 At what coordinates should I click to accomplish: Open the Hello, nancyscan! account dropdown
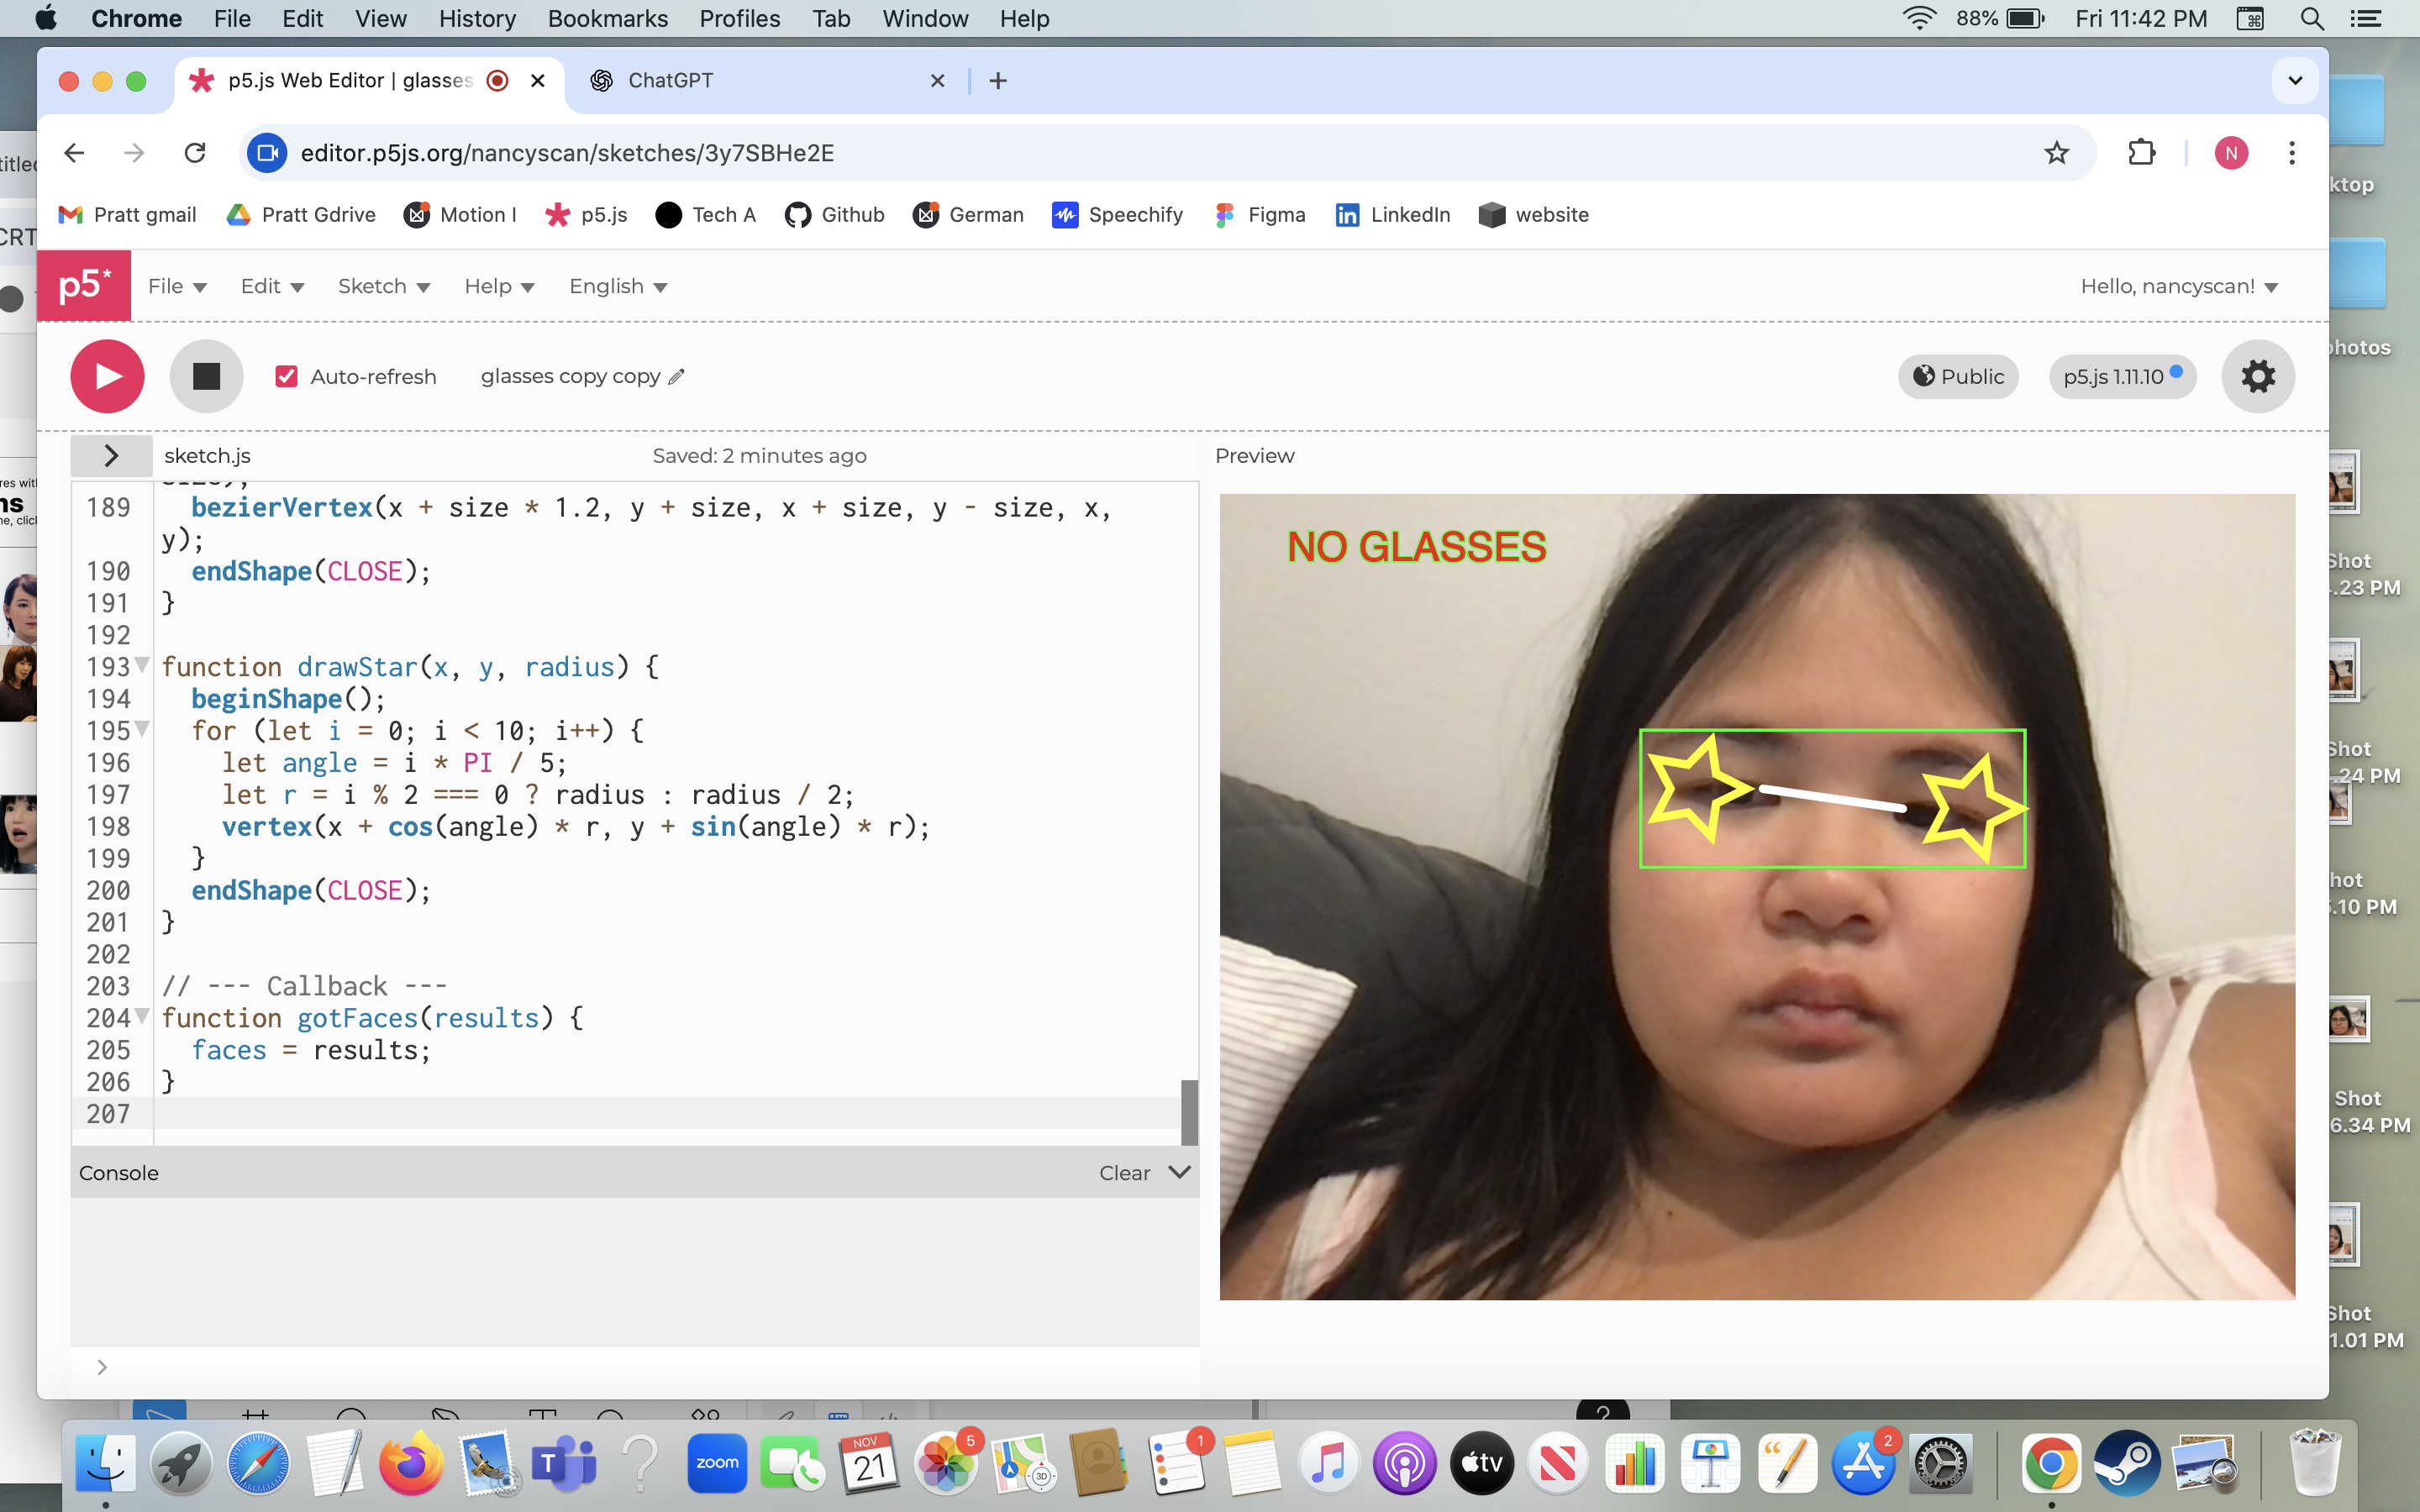click(x=2179, y=286)
